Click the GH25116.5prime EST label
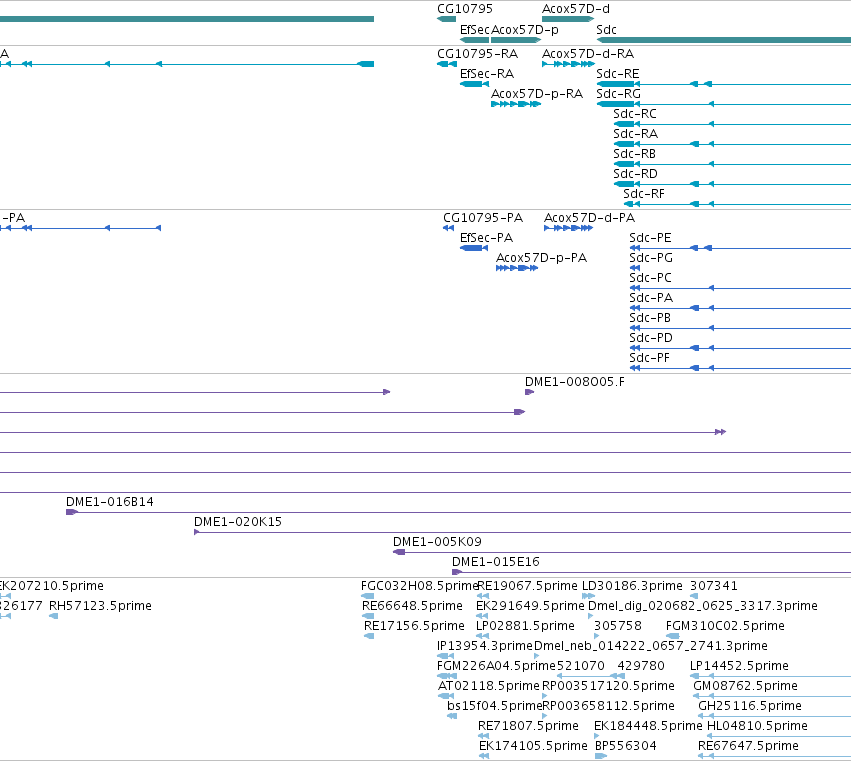851x761 pixels. point(750,707)
